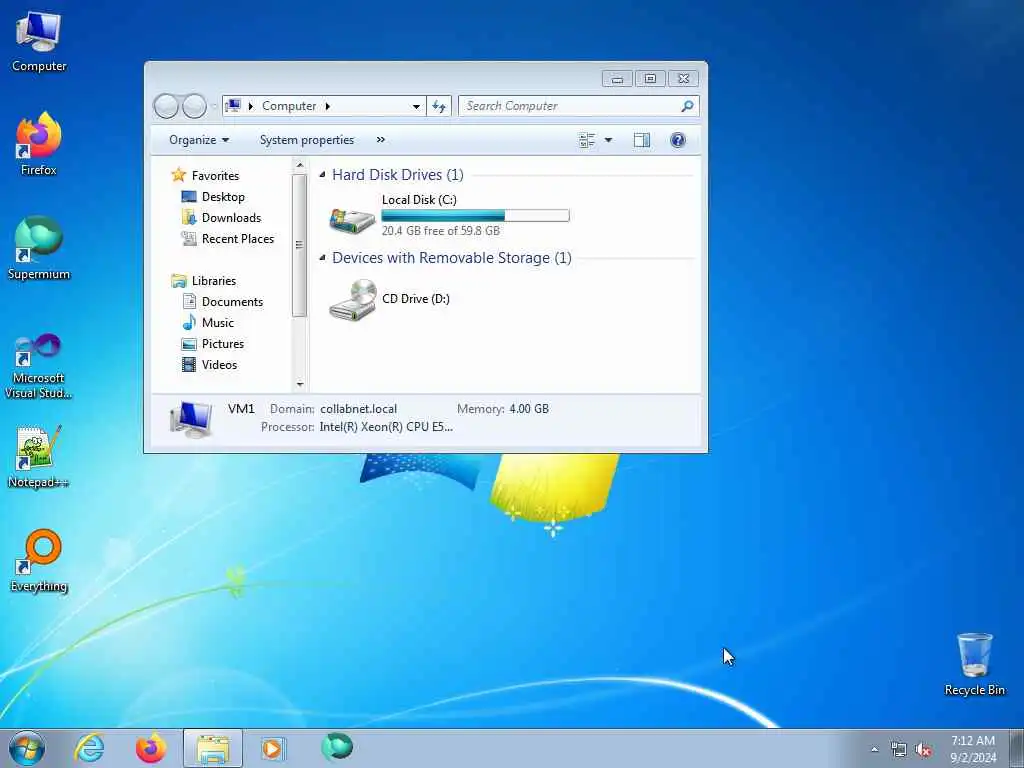Viewport: 1024px width, 768px height.
Task: Click the Change your view icon
Action: (587, 140)
